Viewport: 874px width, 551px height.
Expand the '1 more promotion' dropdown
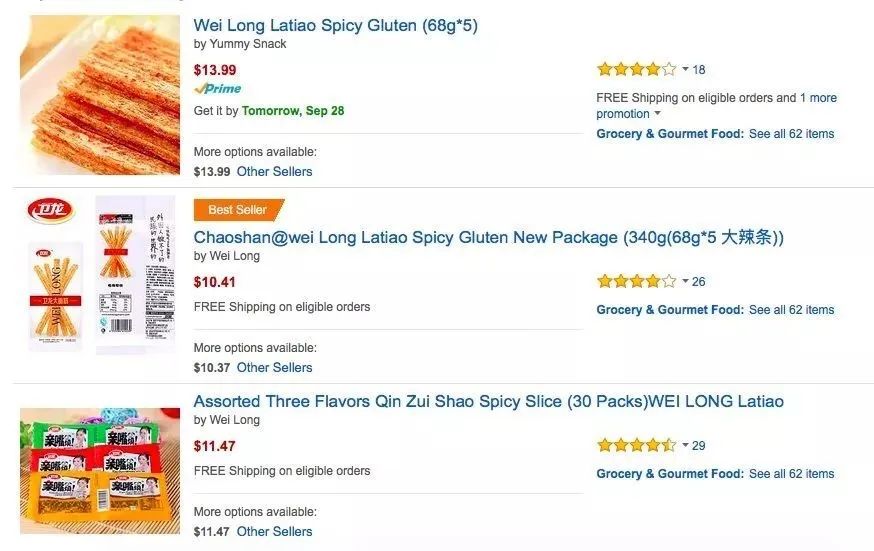coord(657,114)
